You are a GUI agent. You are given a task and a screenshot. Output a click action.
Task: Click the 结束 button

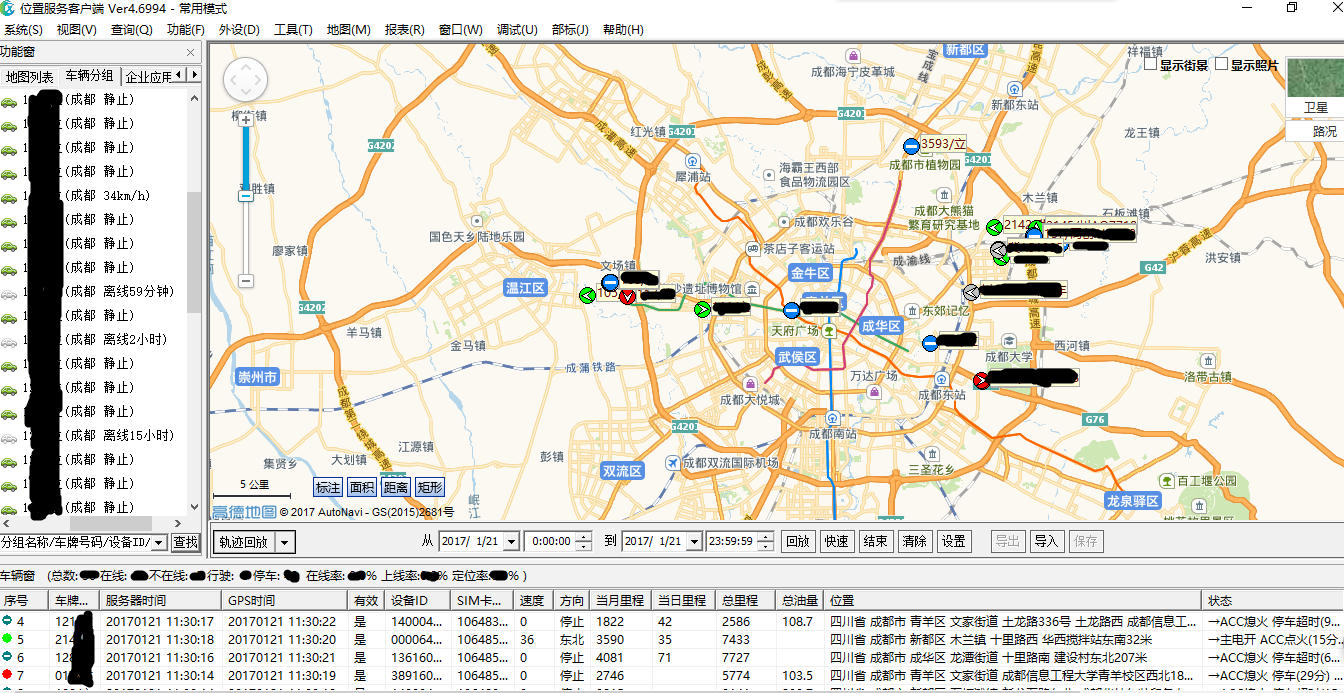coord(876,542)
